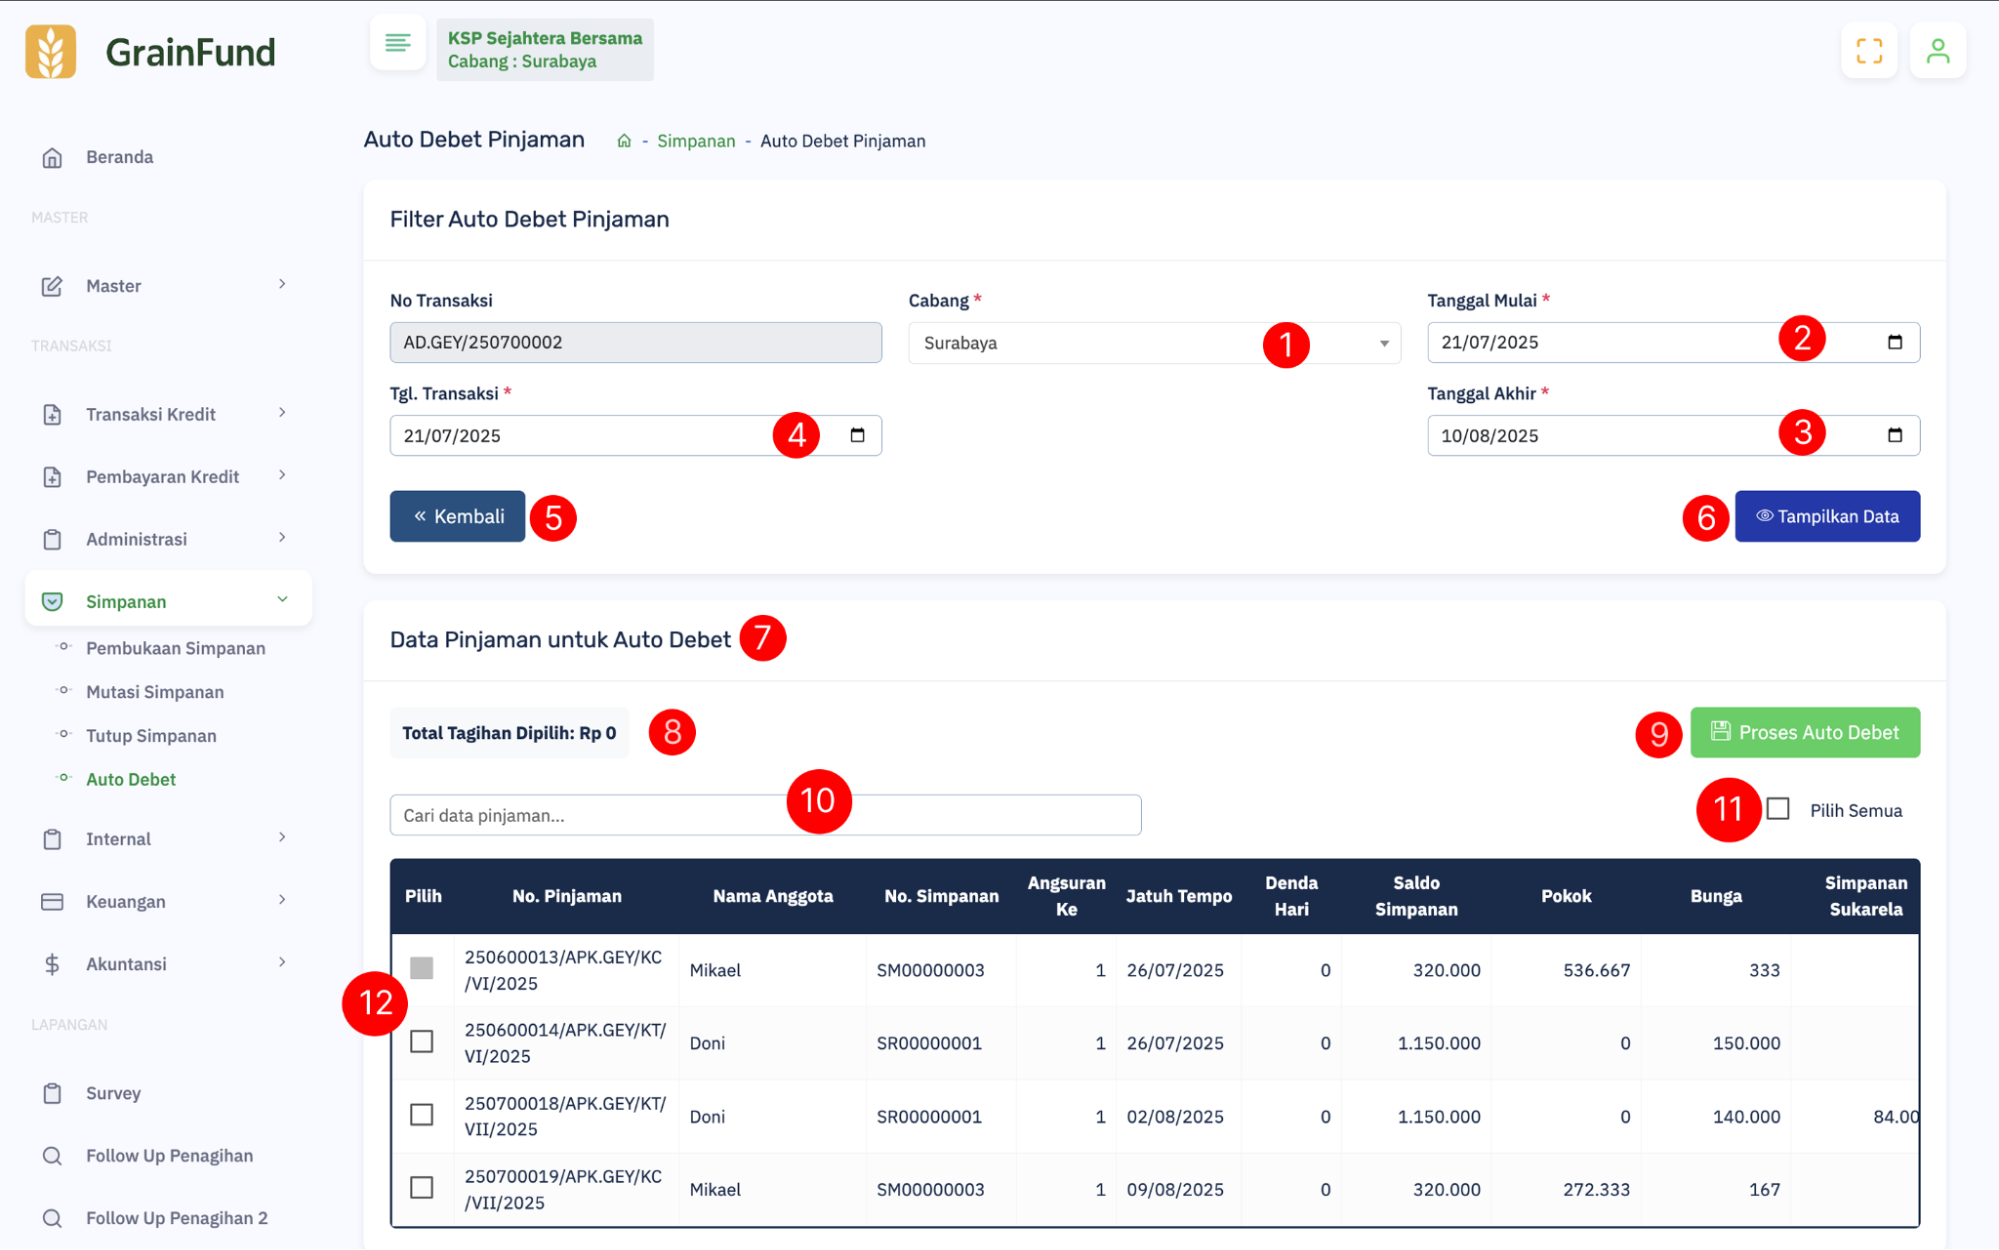This screenshot has height=1250, width=1999.
Task: Click the hamburger menu toggle icon
Action: [x=397, y=43]
